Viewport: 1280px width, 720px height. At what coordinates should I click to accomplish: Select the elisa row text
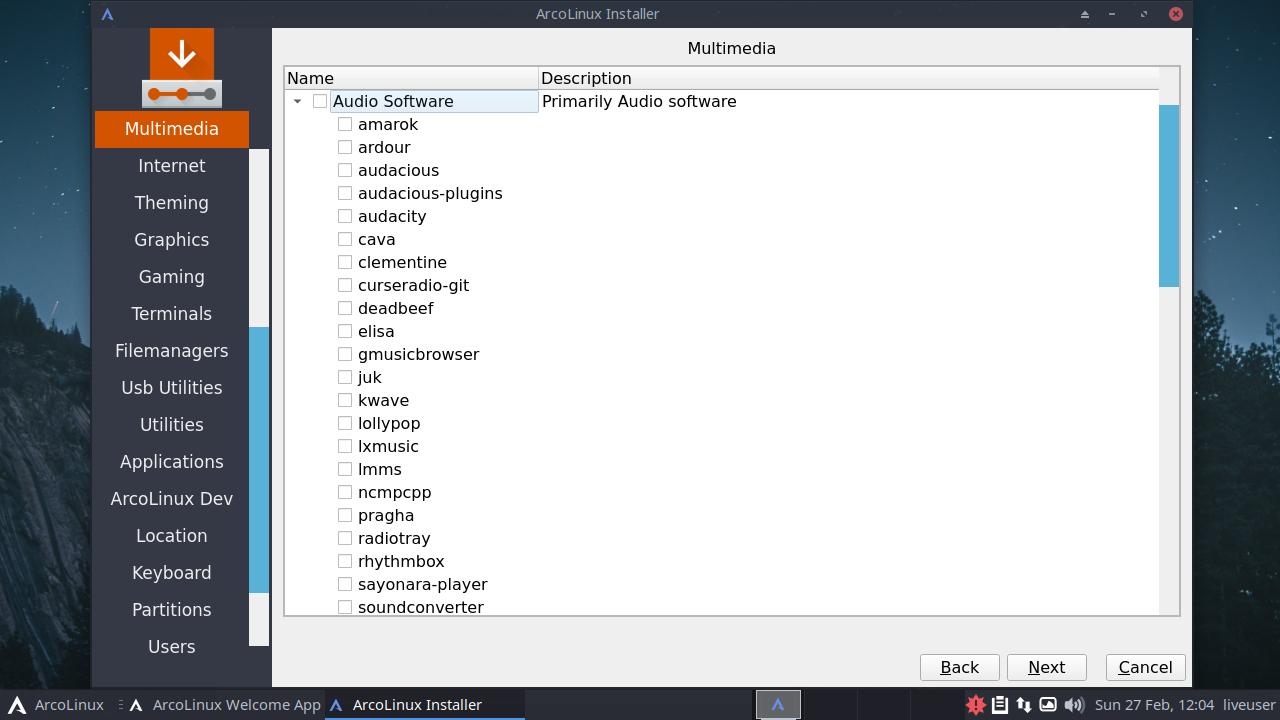[x=376, y=331]
